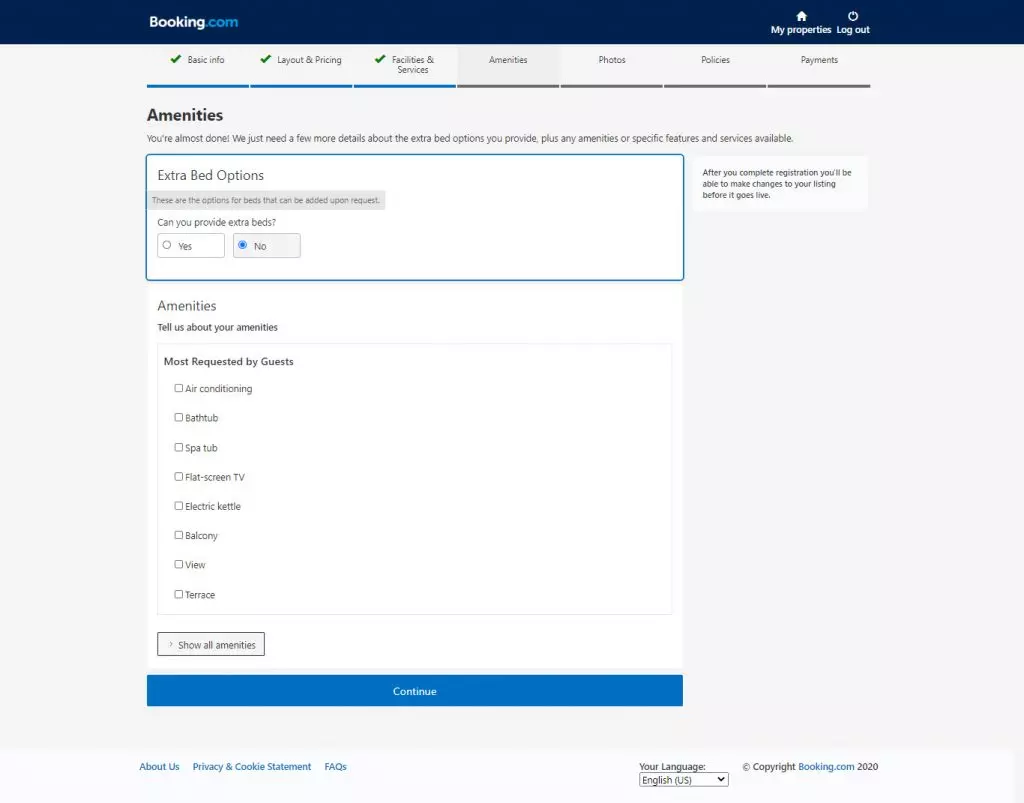This screenshot has height=803, width=1024.
Task: Click the Continue button
Action: point(415,691)
